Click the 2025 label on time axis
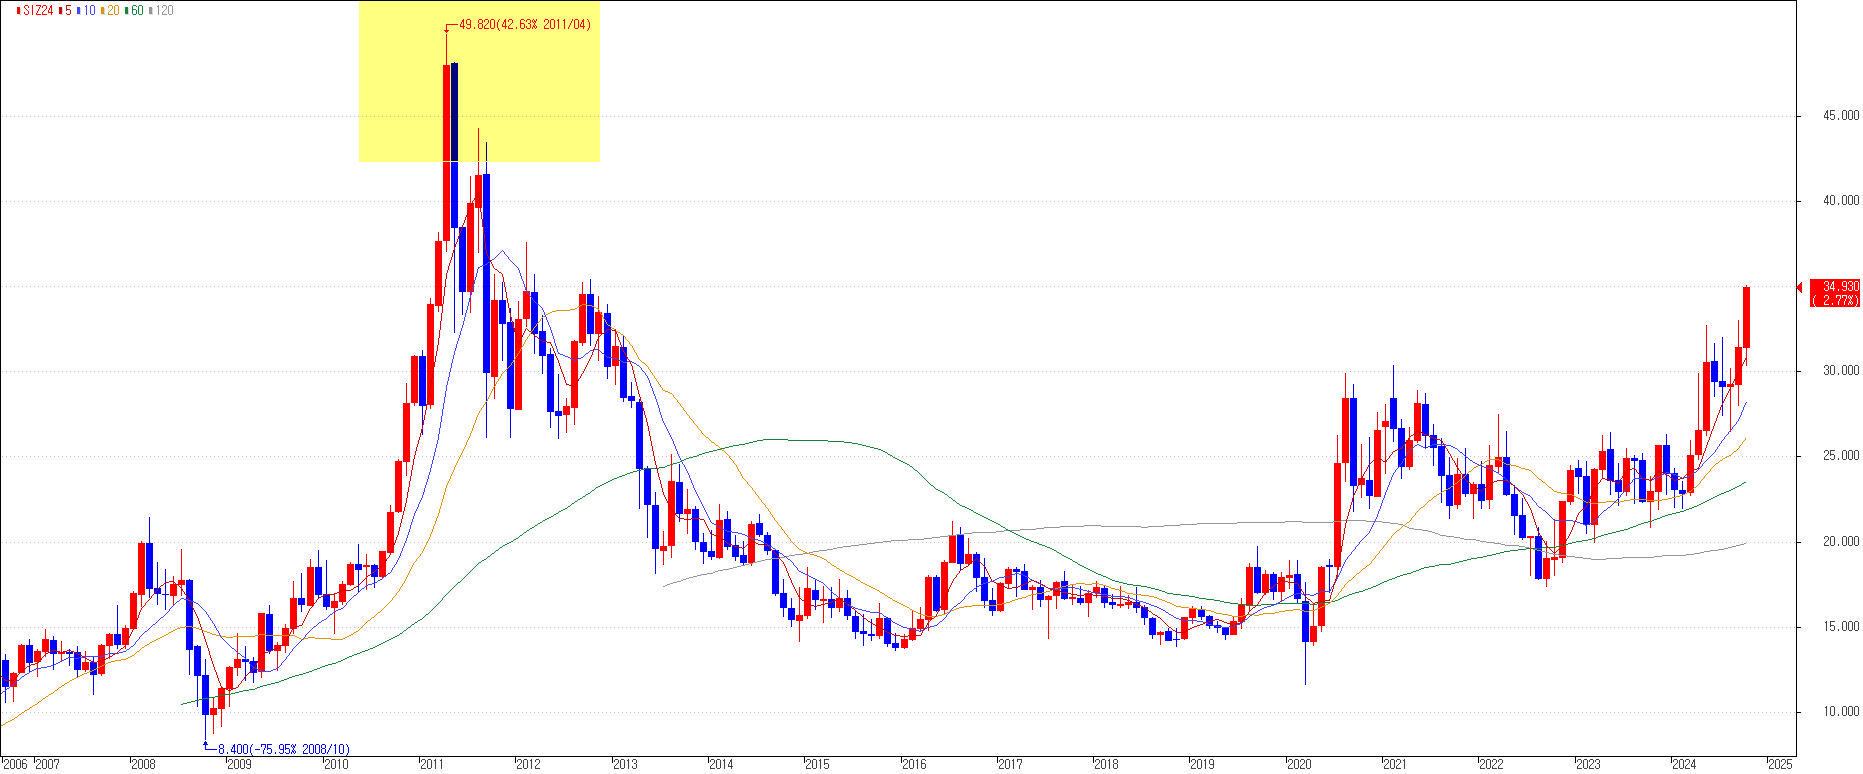This screenshot has width=1863, height=774. click(1780, 765)
